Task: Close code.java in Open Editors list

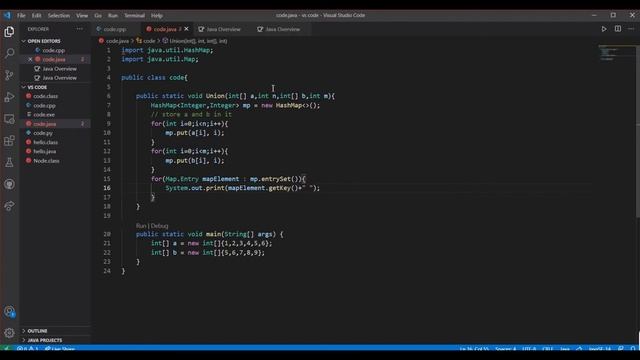Action: coord(30,60)
